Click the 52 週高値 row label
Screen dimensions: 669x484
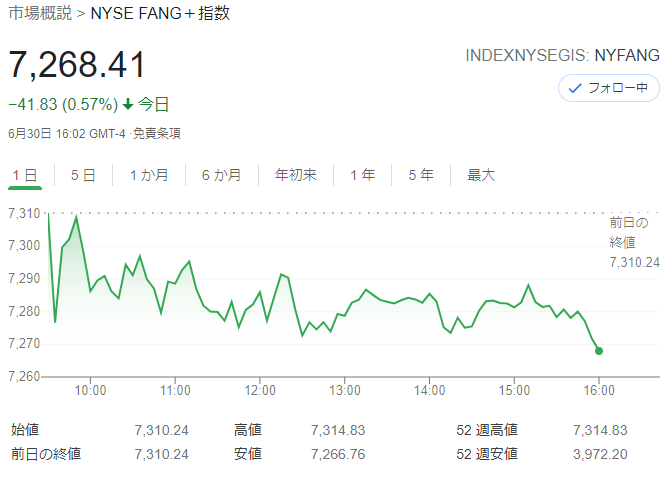click(x=487, y=430)
